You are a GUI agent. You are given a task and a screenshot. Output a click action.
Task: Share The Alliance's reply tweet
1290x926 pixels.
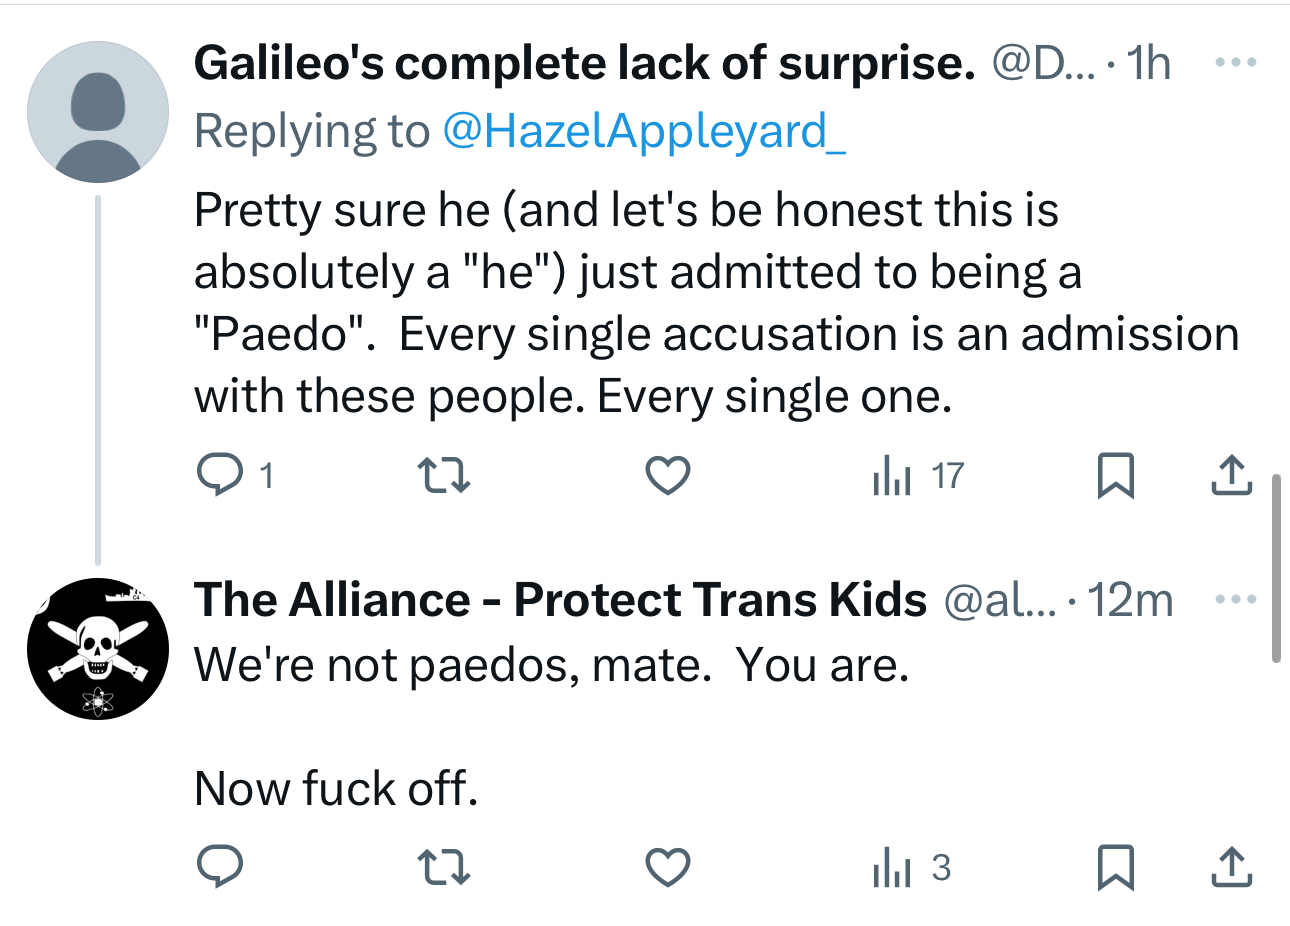[1231, 867]
